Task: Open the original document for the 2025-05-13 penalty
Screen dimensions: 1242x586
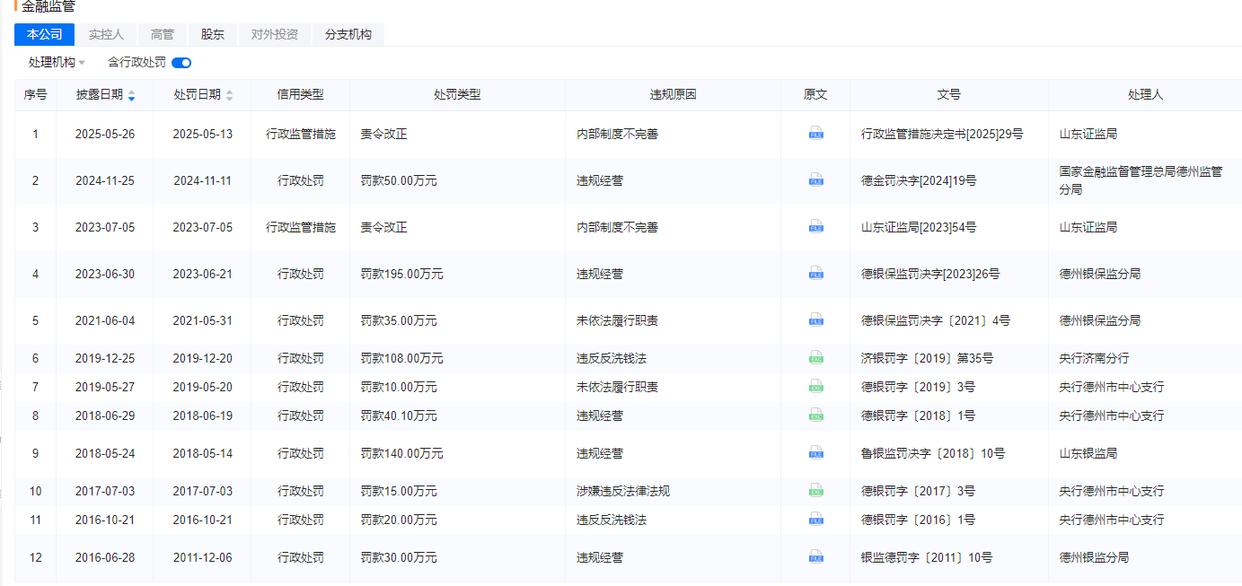Action: point(815,133)
